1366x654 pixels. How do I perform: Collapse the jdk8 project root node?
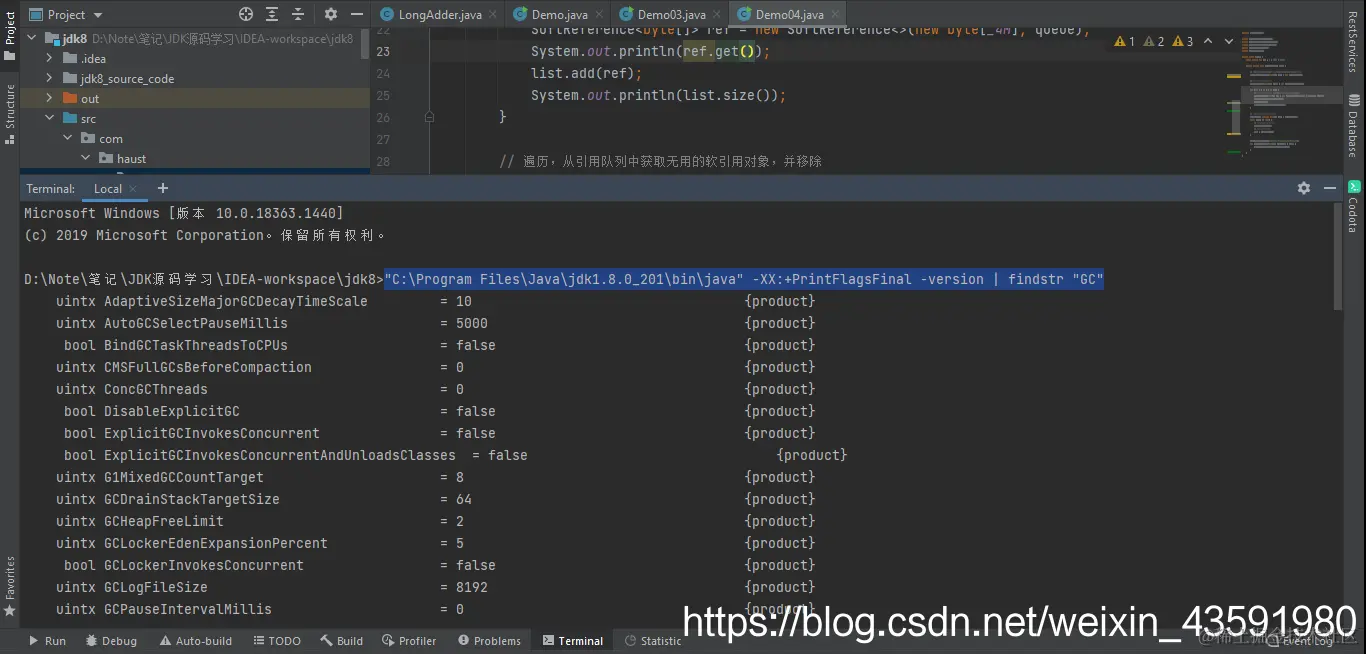point(31,38)
